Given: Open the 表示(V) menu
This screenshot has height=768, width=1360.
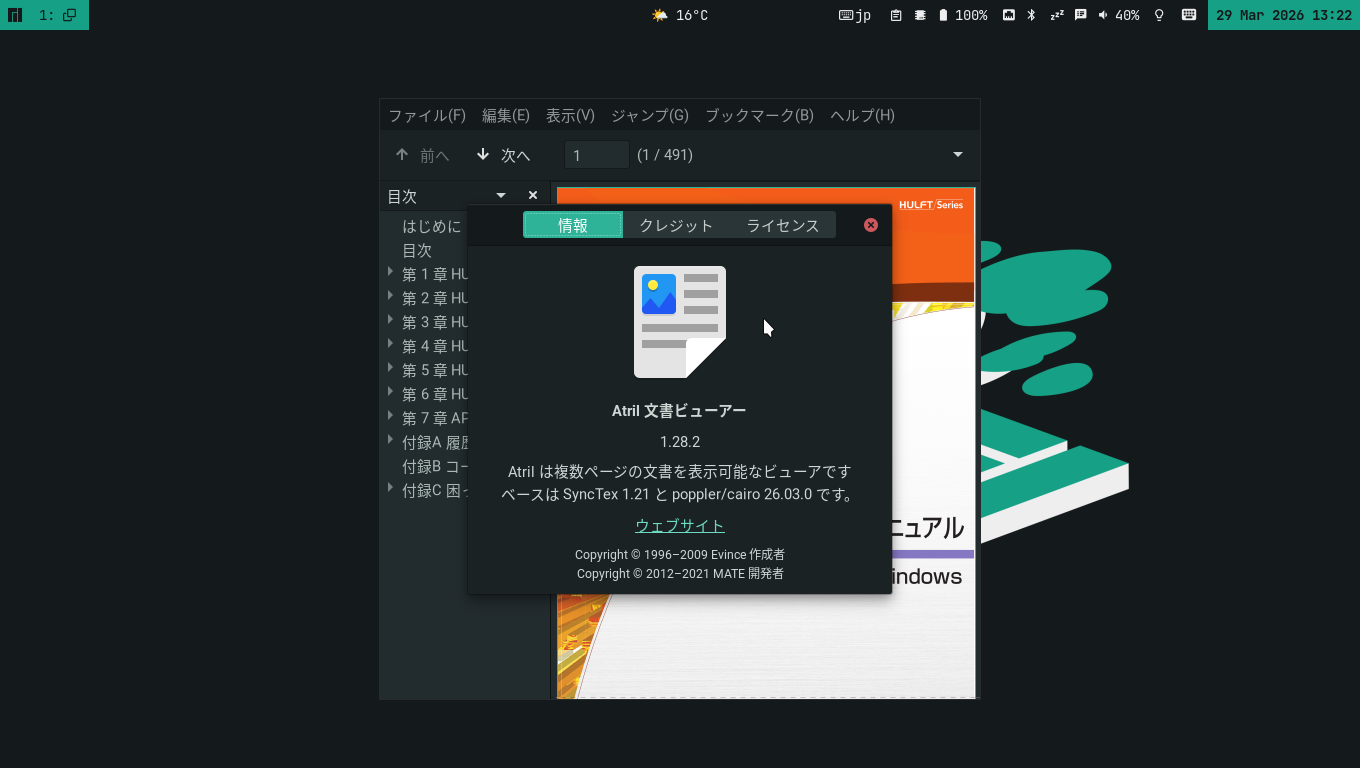Looking at the screenshot, I should (x=570, y=115).
